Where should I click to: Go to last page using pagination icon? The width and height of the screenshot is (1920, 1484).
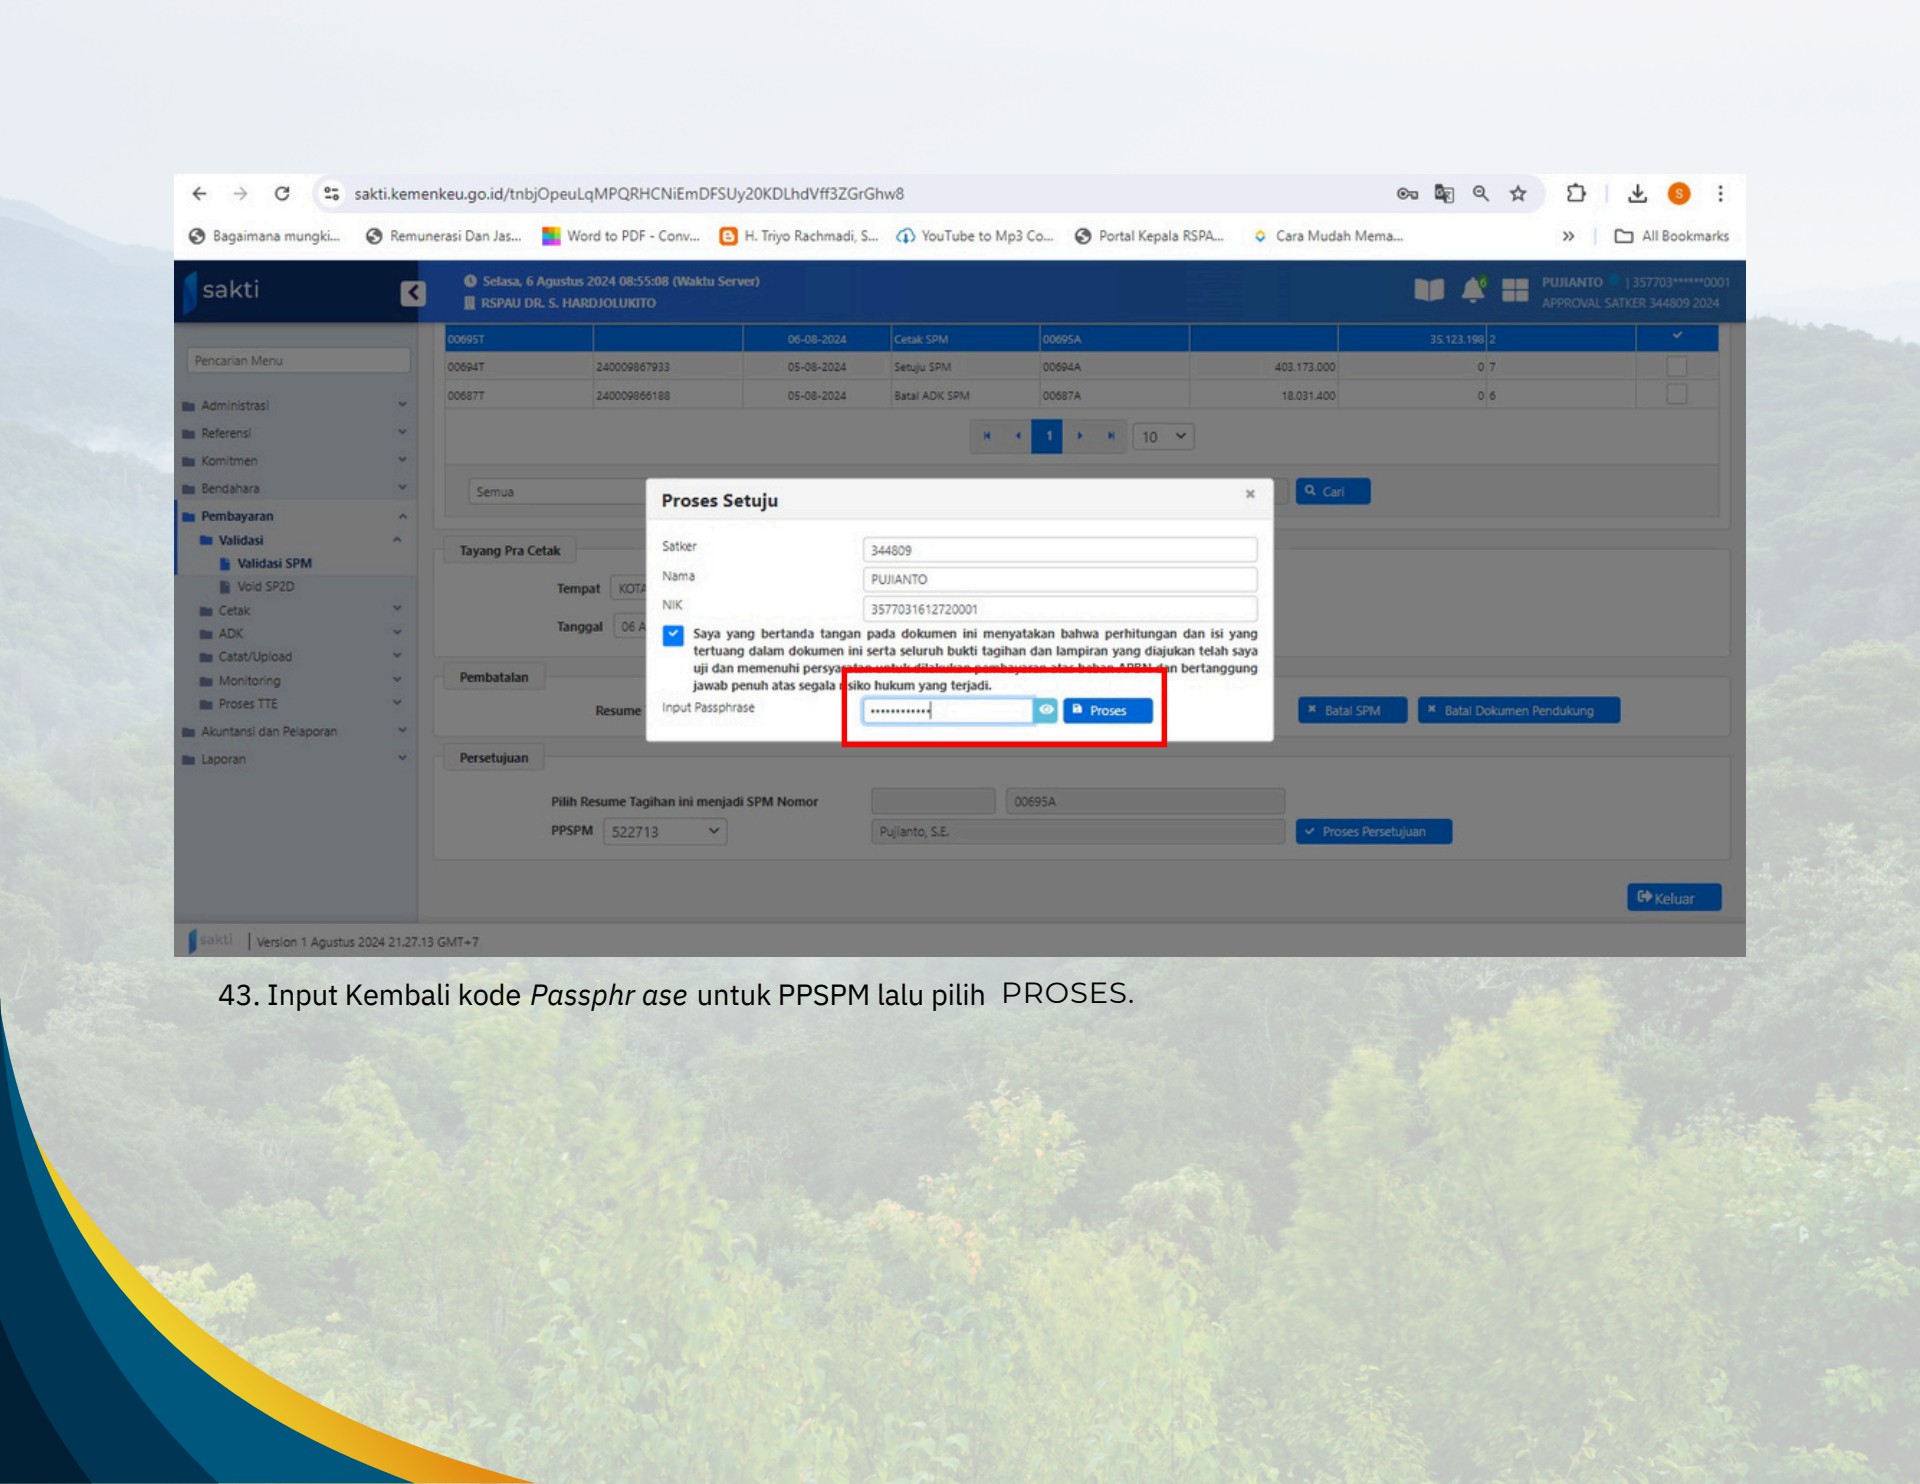[x=1113, y=436]
